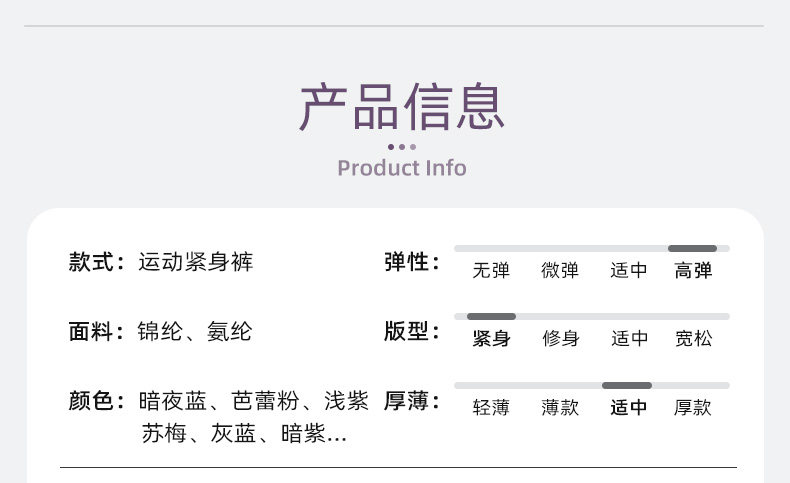Click the 锦纶、氨纶 fabric text
The image size is (790, 483).
pyautogui.click(x=194, y=331)
